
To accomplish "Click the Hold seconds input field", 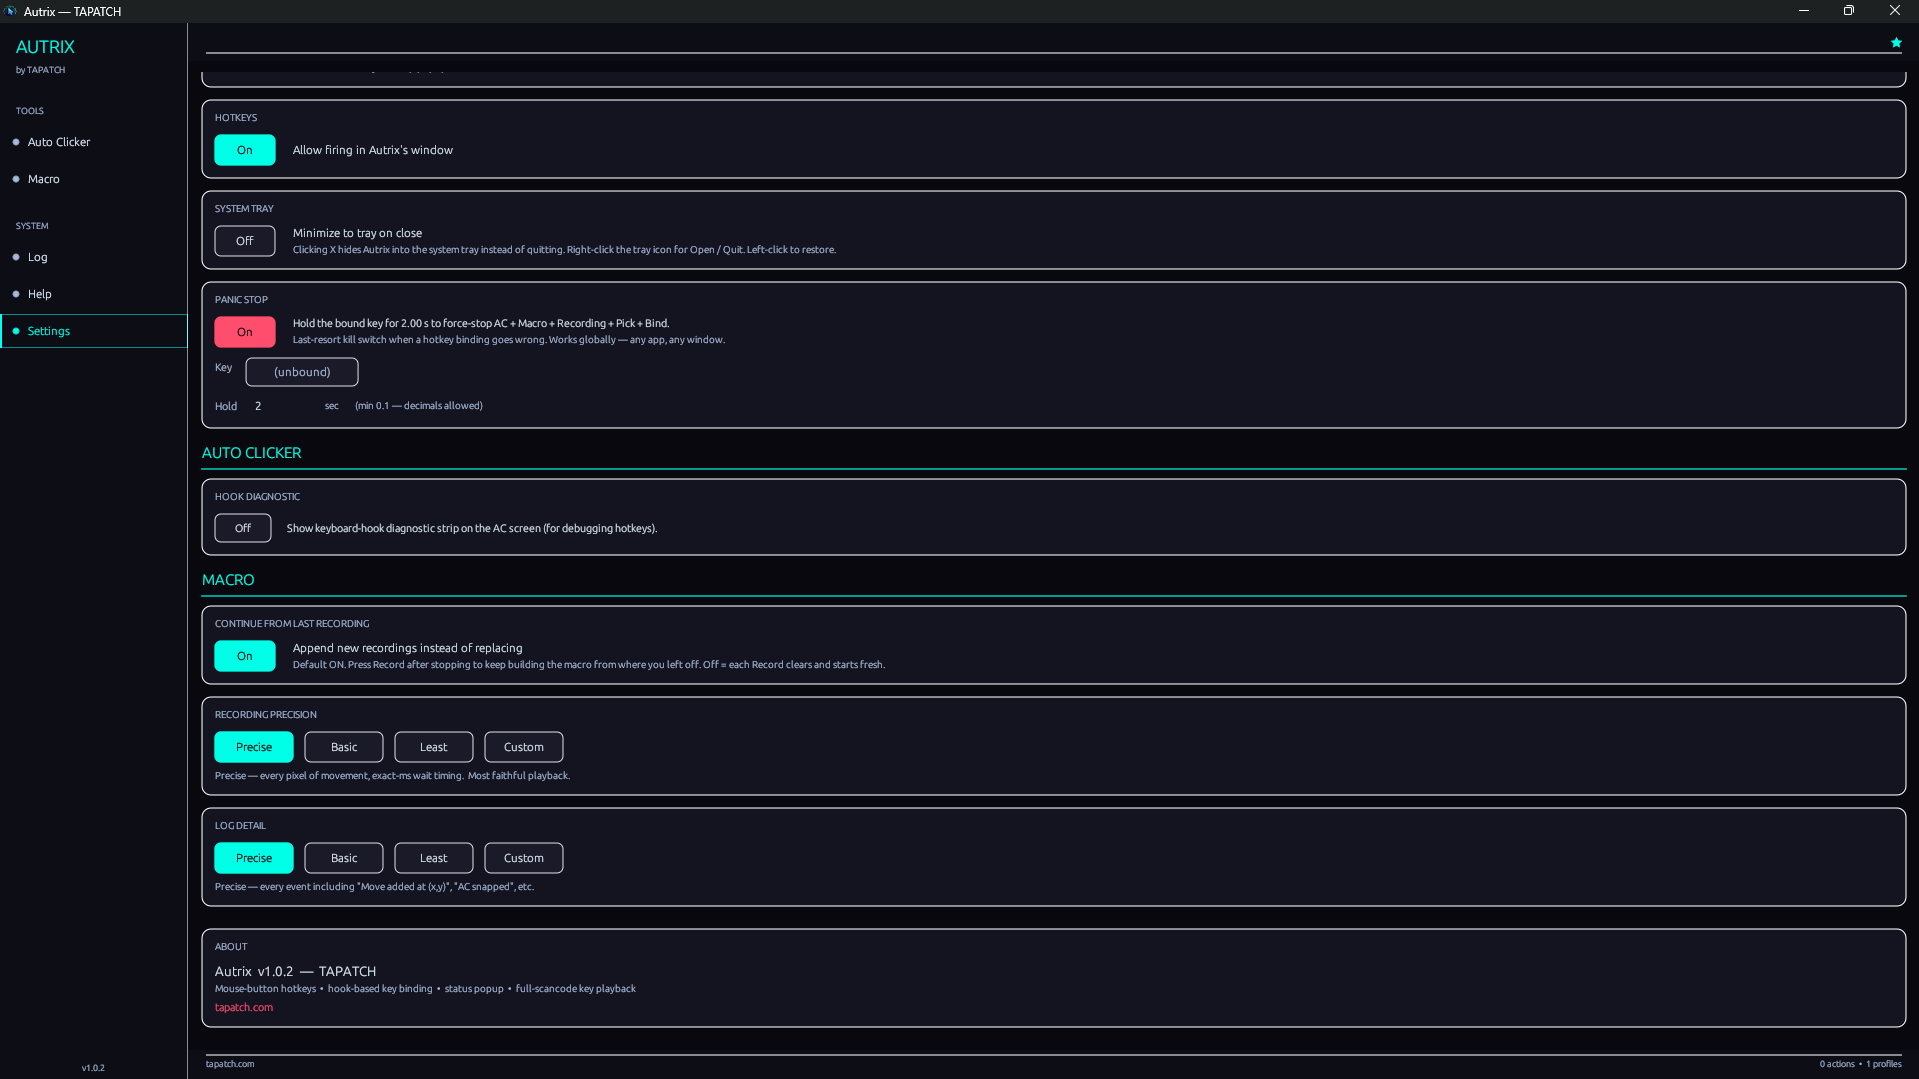I will tap(283, 406).
